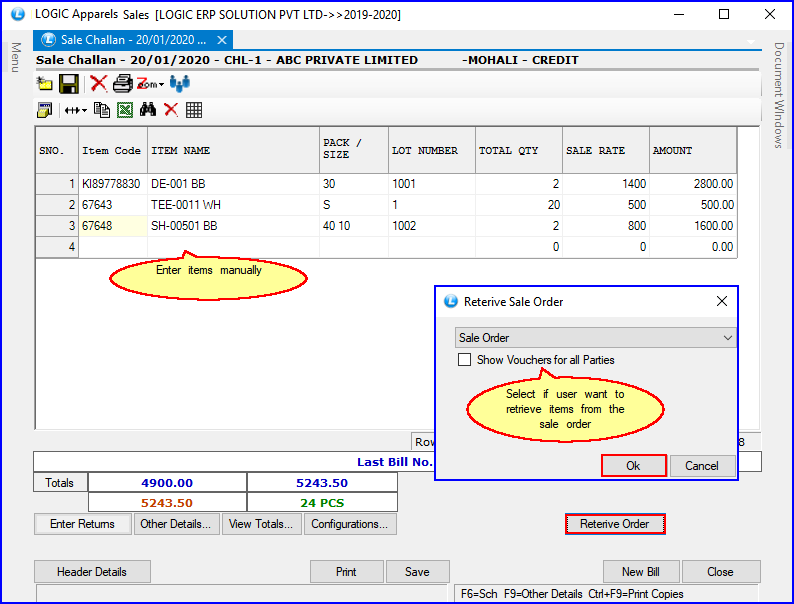Screen dimensions: 794x604
Task: Click Ok in Reterive Sale Order dialog
Action: point(633,466)
